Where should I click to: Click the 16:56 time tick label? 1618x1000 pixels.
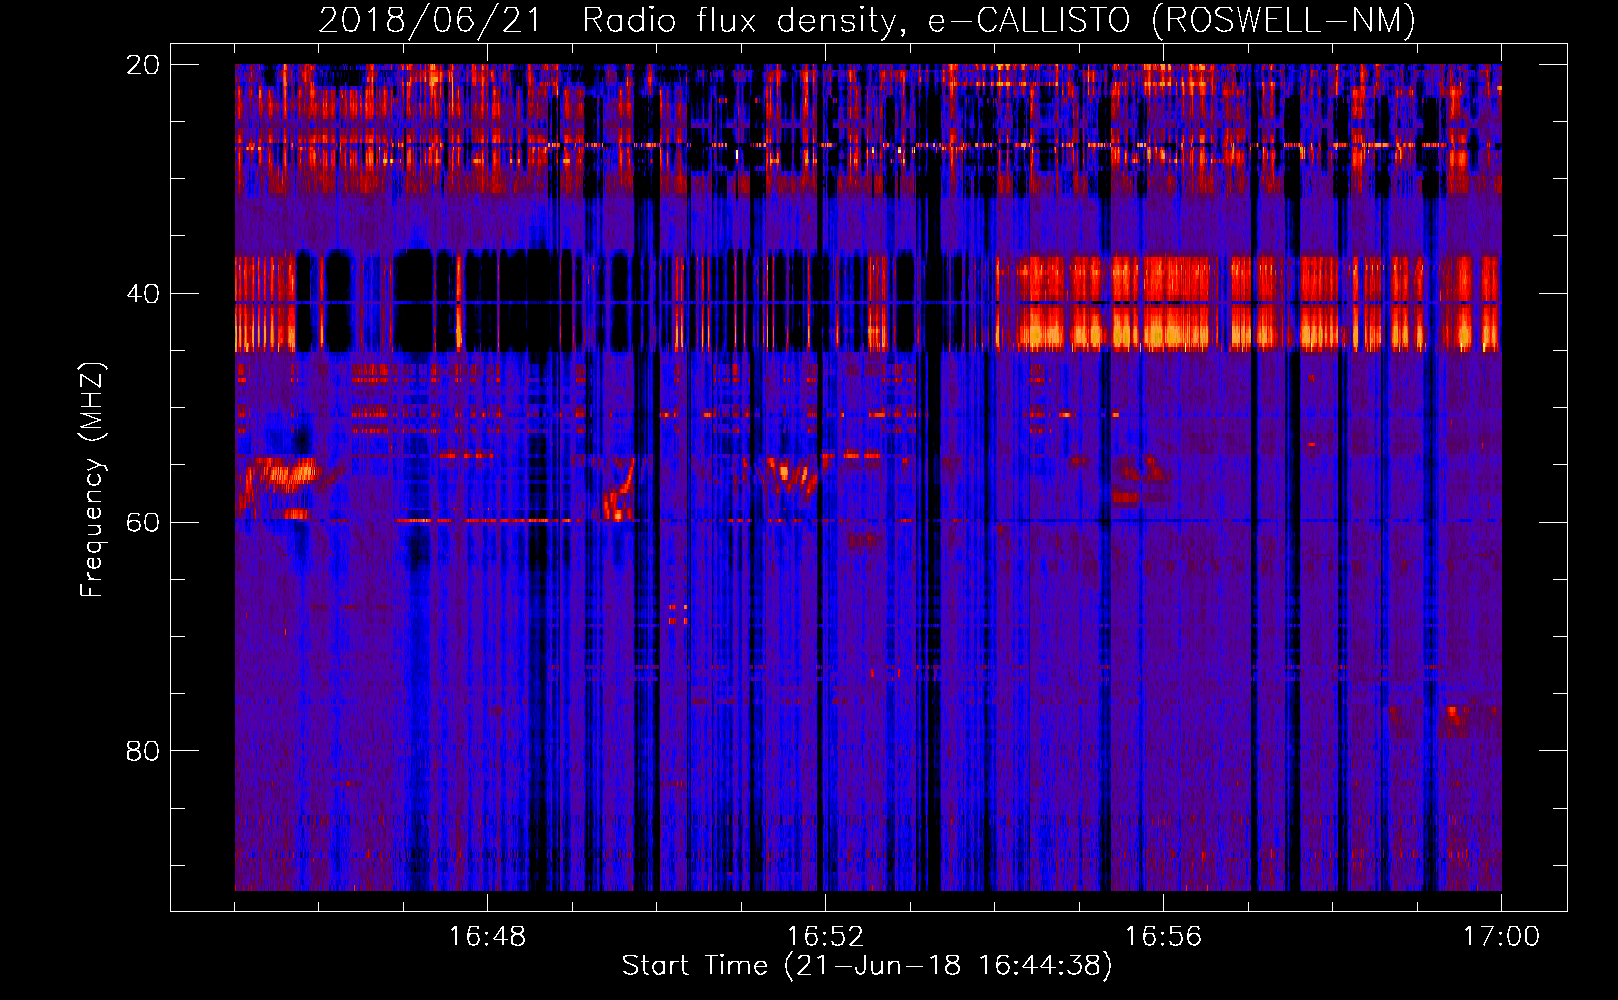[1163, 936]
